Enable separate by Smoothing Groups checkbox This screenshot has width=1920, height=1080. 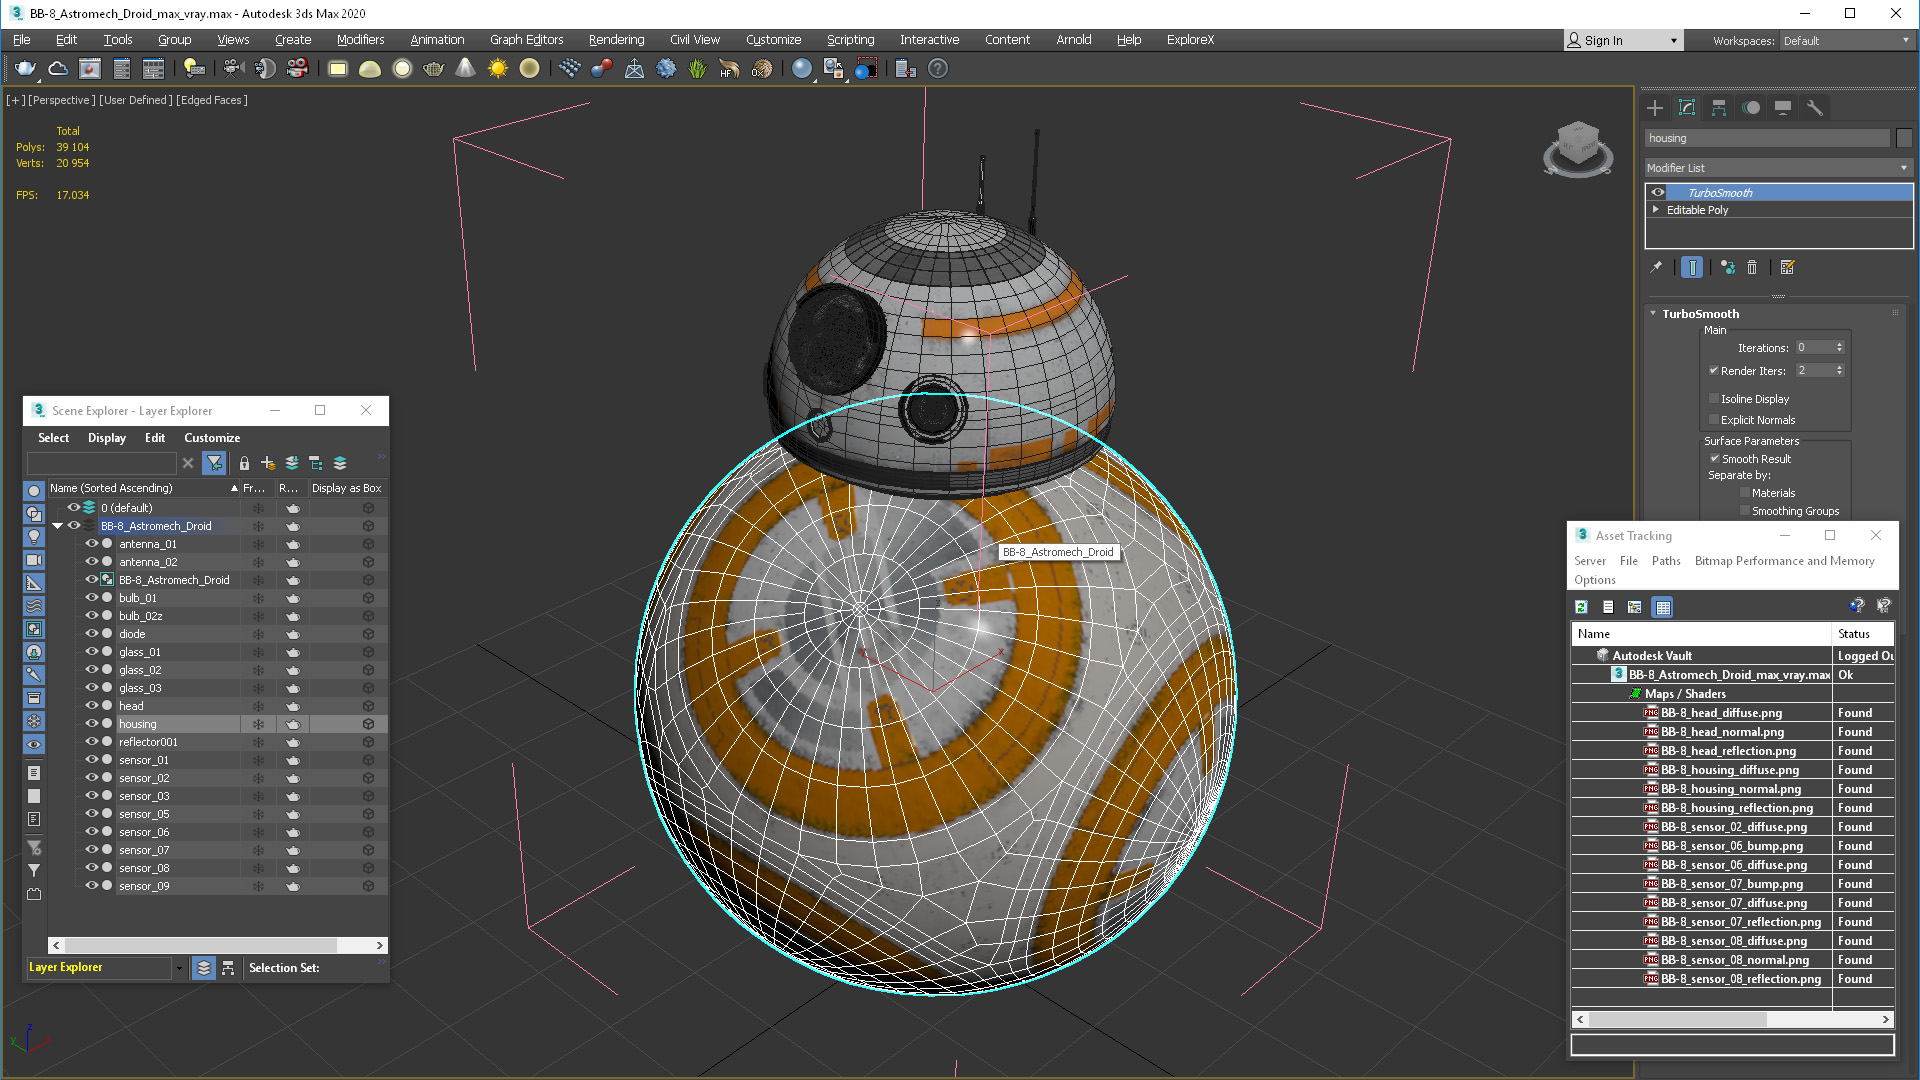point(1745,511)
